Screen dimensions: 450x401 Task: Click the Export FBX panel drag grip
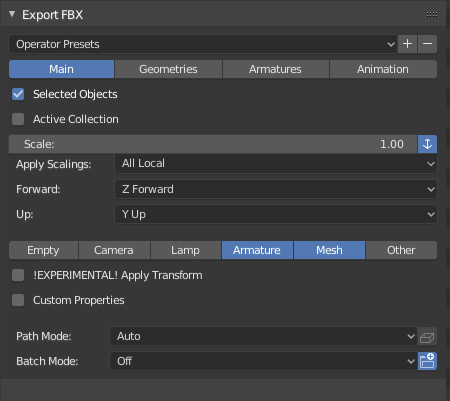pos(432,14)
